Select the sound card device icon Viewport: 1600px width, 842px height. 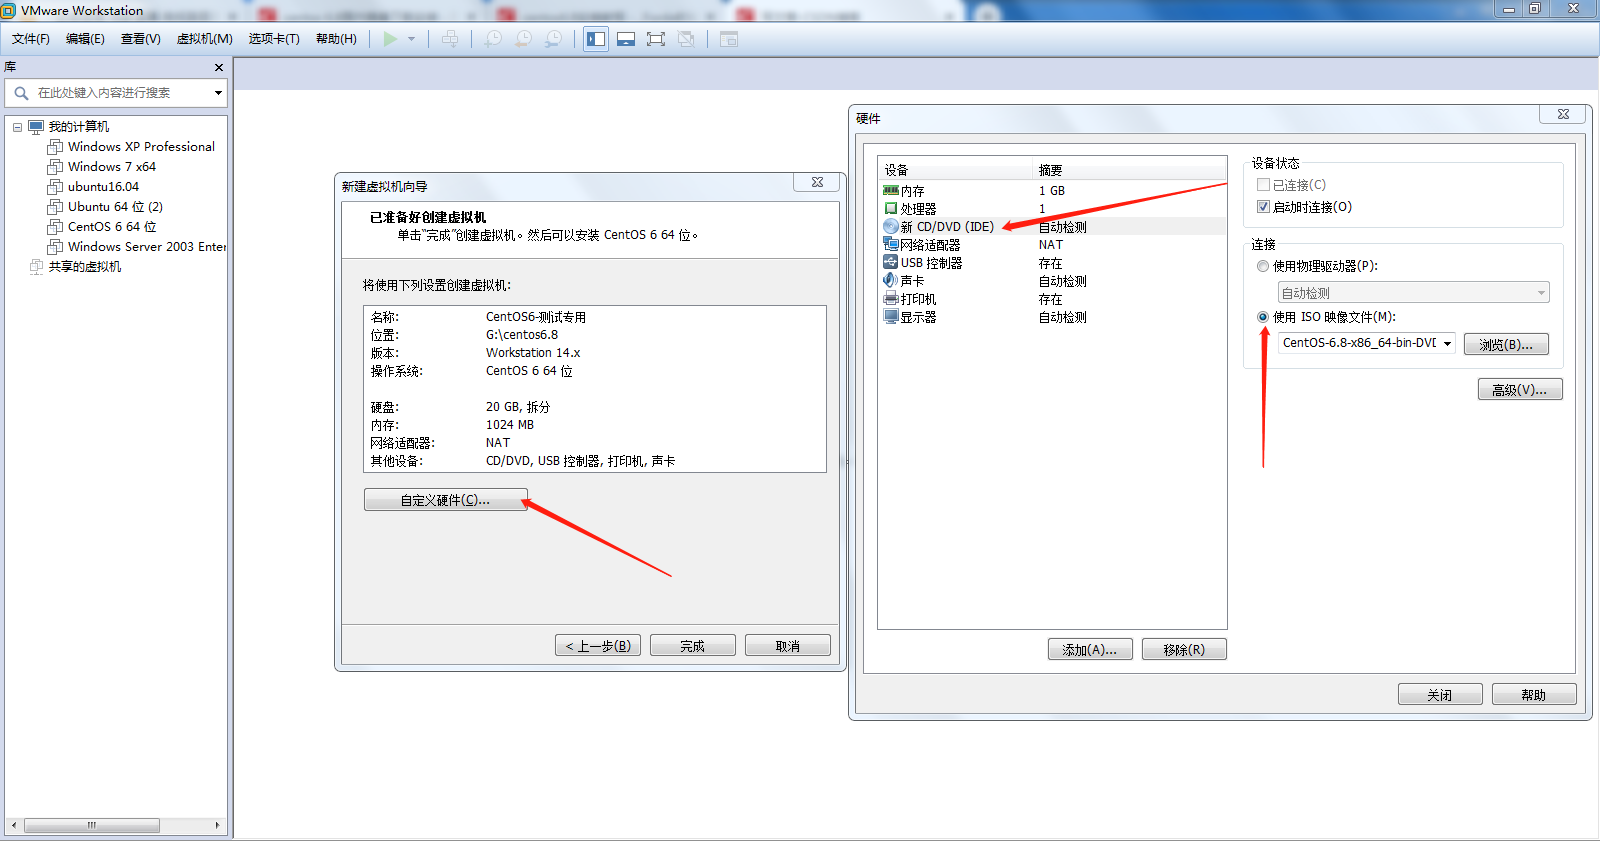(891, 280)
